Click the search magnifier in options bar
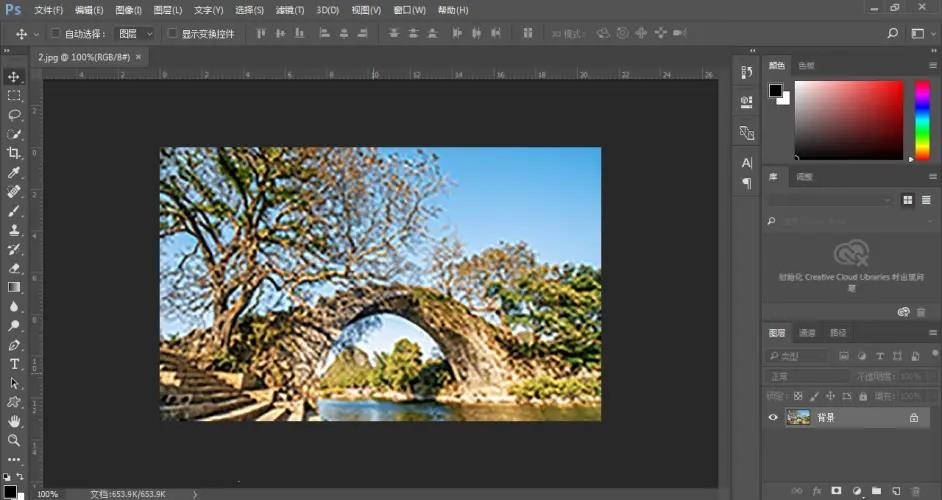942x500 pixels. click(893, 33)
